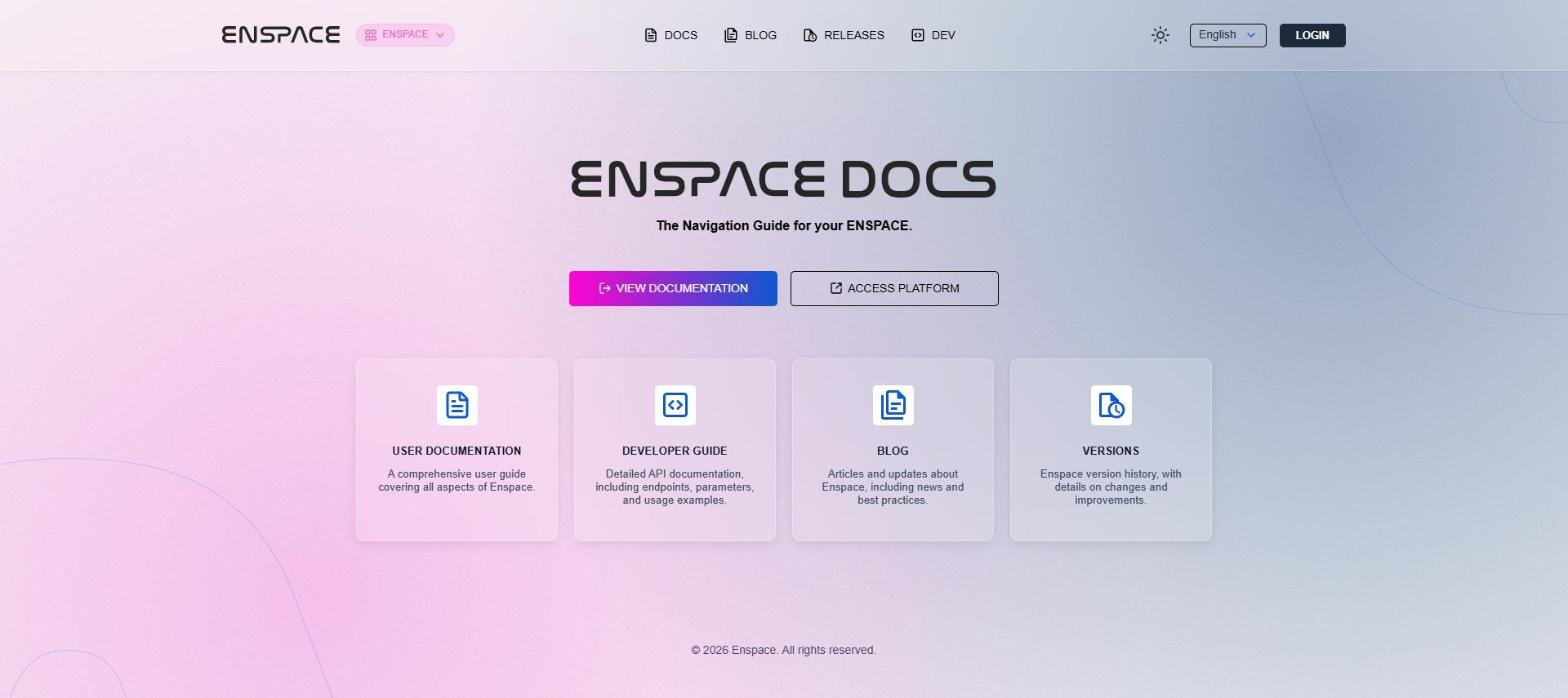Viewport: 1568px width, 698px height.
Task: Click the grid icon in ENSPACE badge
Action: (370, 35)
